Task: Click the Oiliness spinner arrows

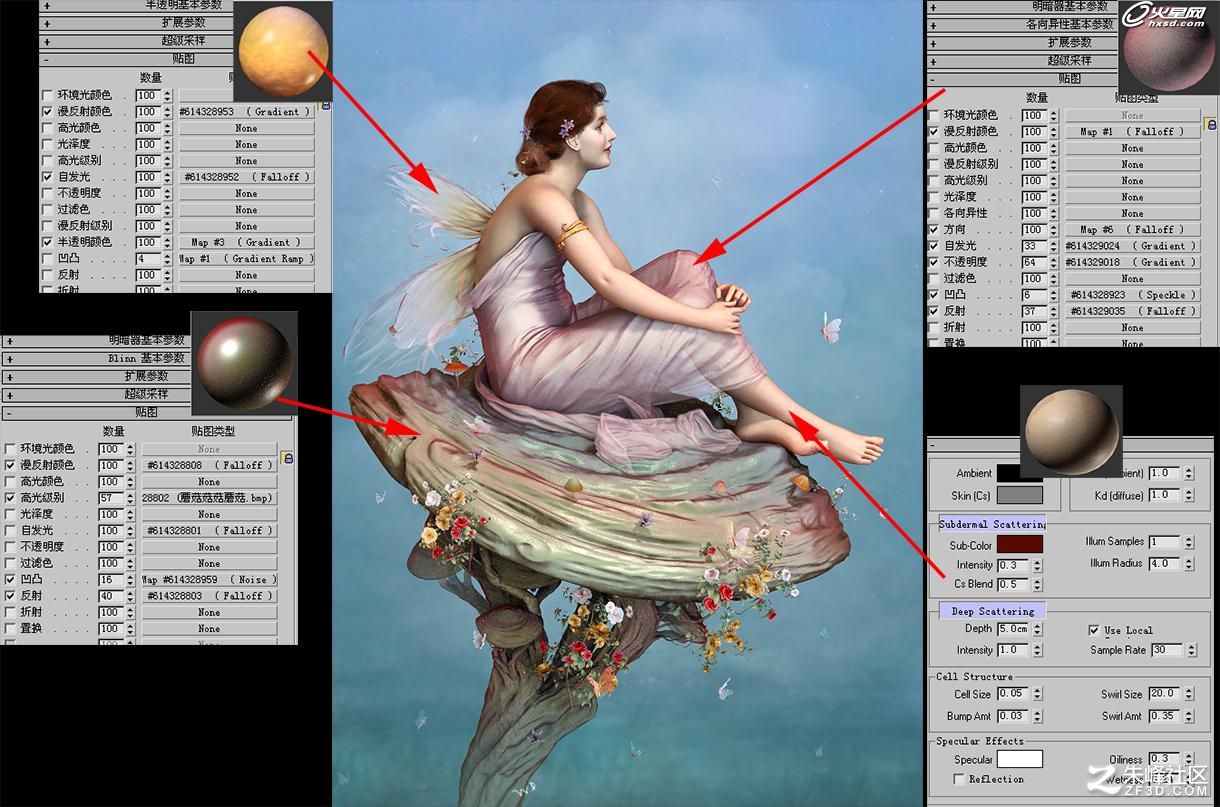Action: pyautogui.click(x=1189, y=760)
